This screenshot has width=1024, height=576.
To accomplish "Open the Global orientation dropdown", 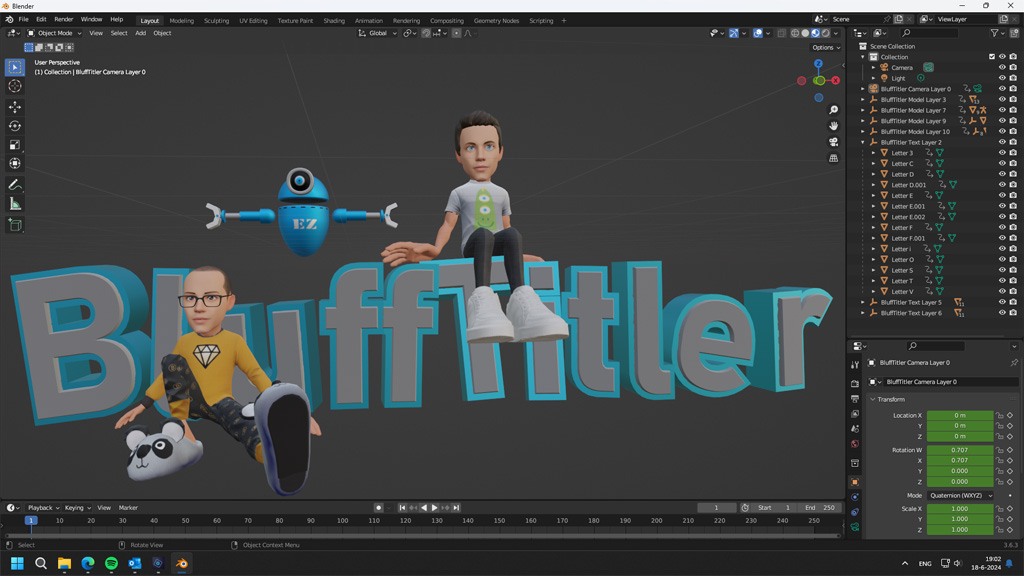I will [x=377, y=33].
